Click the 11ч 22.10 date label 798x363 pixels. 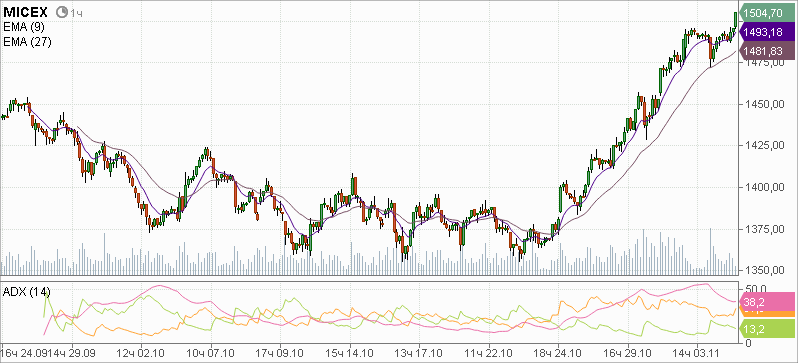[x=489, y=353]
